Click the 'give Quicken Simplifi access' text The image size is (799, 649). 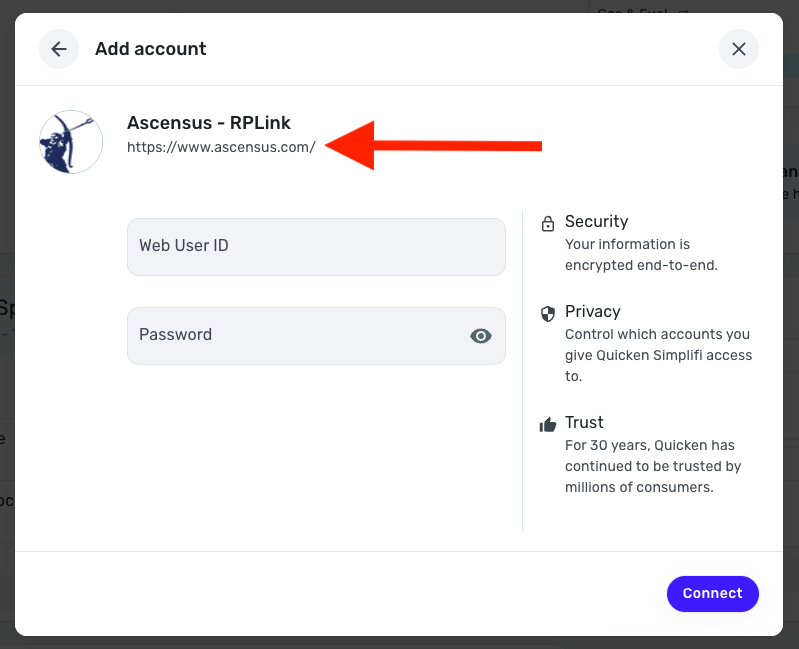point(658,355)
